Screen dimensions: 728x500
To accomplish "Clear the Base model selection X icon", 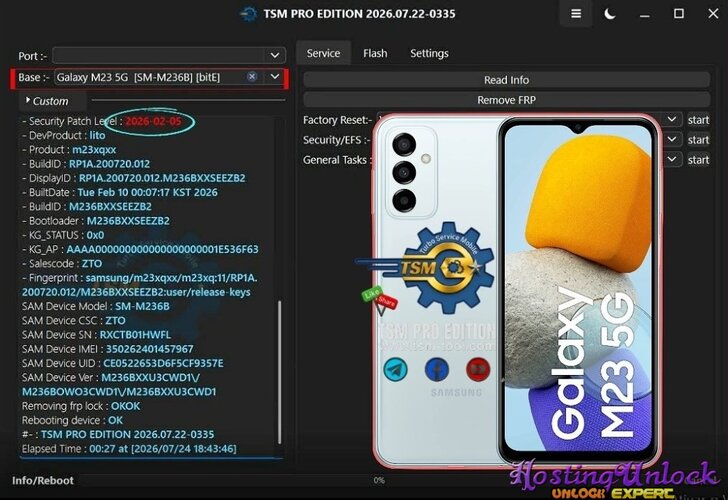I will tap(252, 77).
